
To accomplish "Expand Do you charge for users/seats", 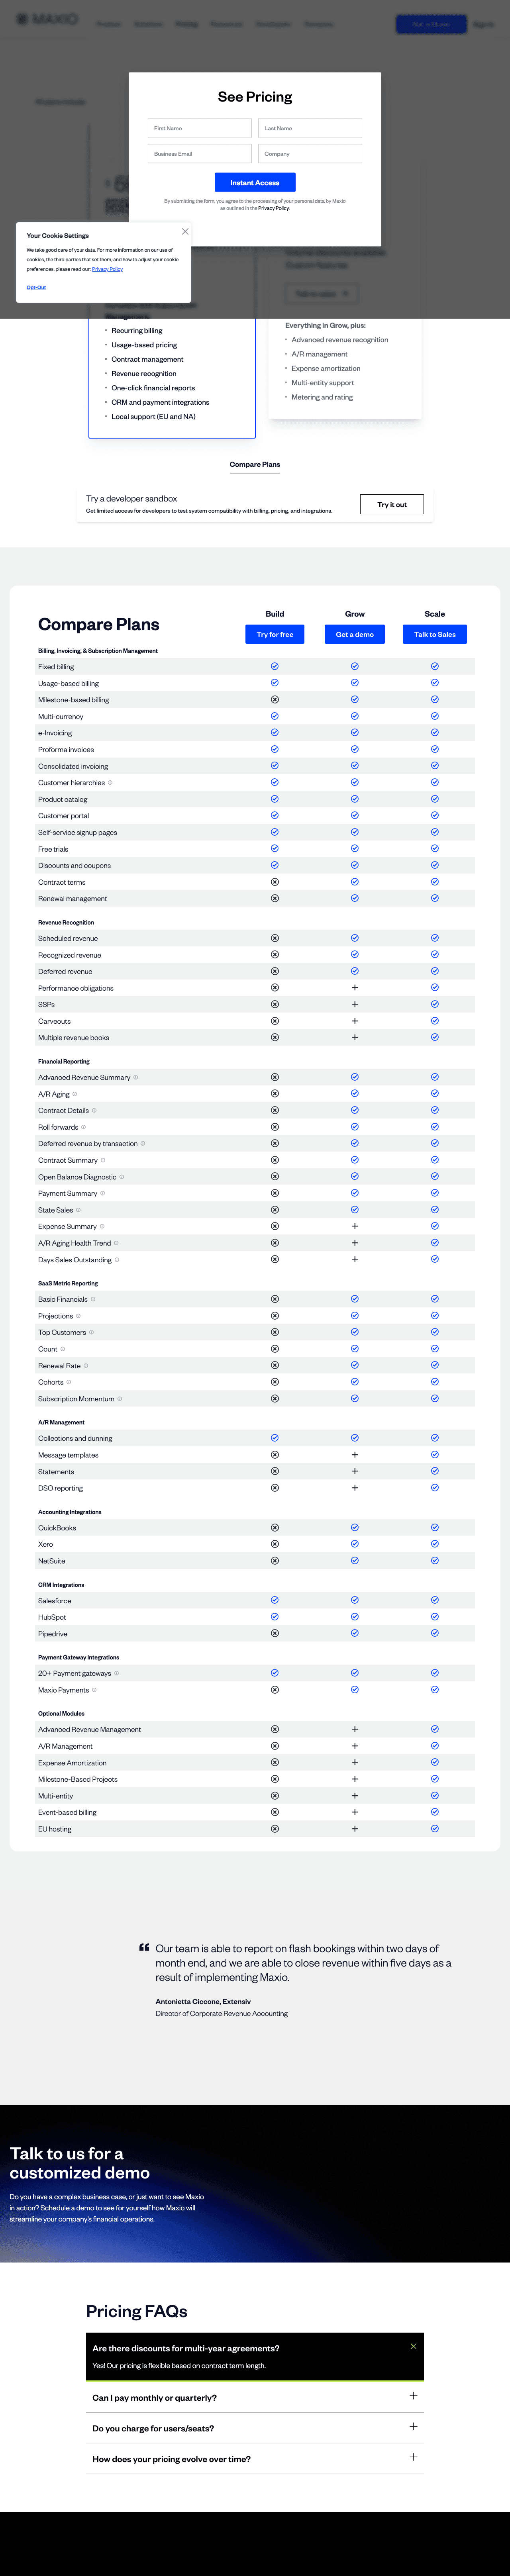I will tap(413, 2427).
